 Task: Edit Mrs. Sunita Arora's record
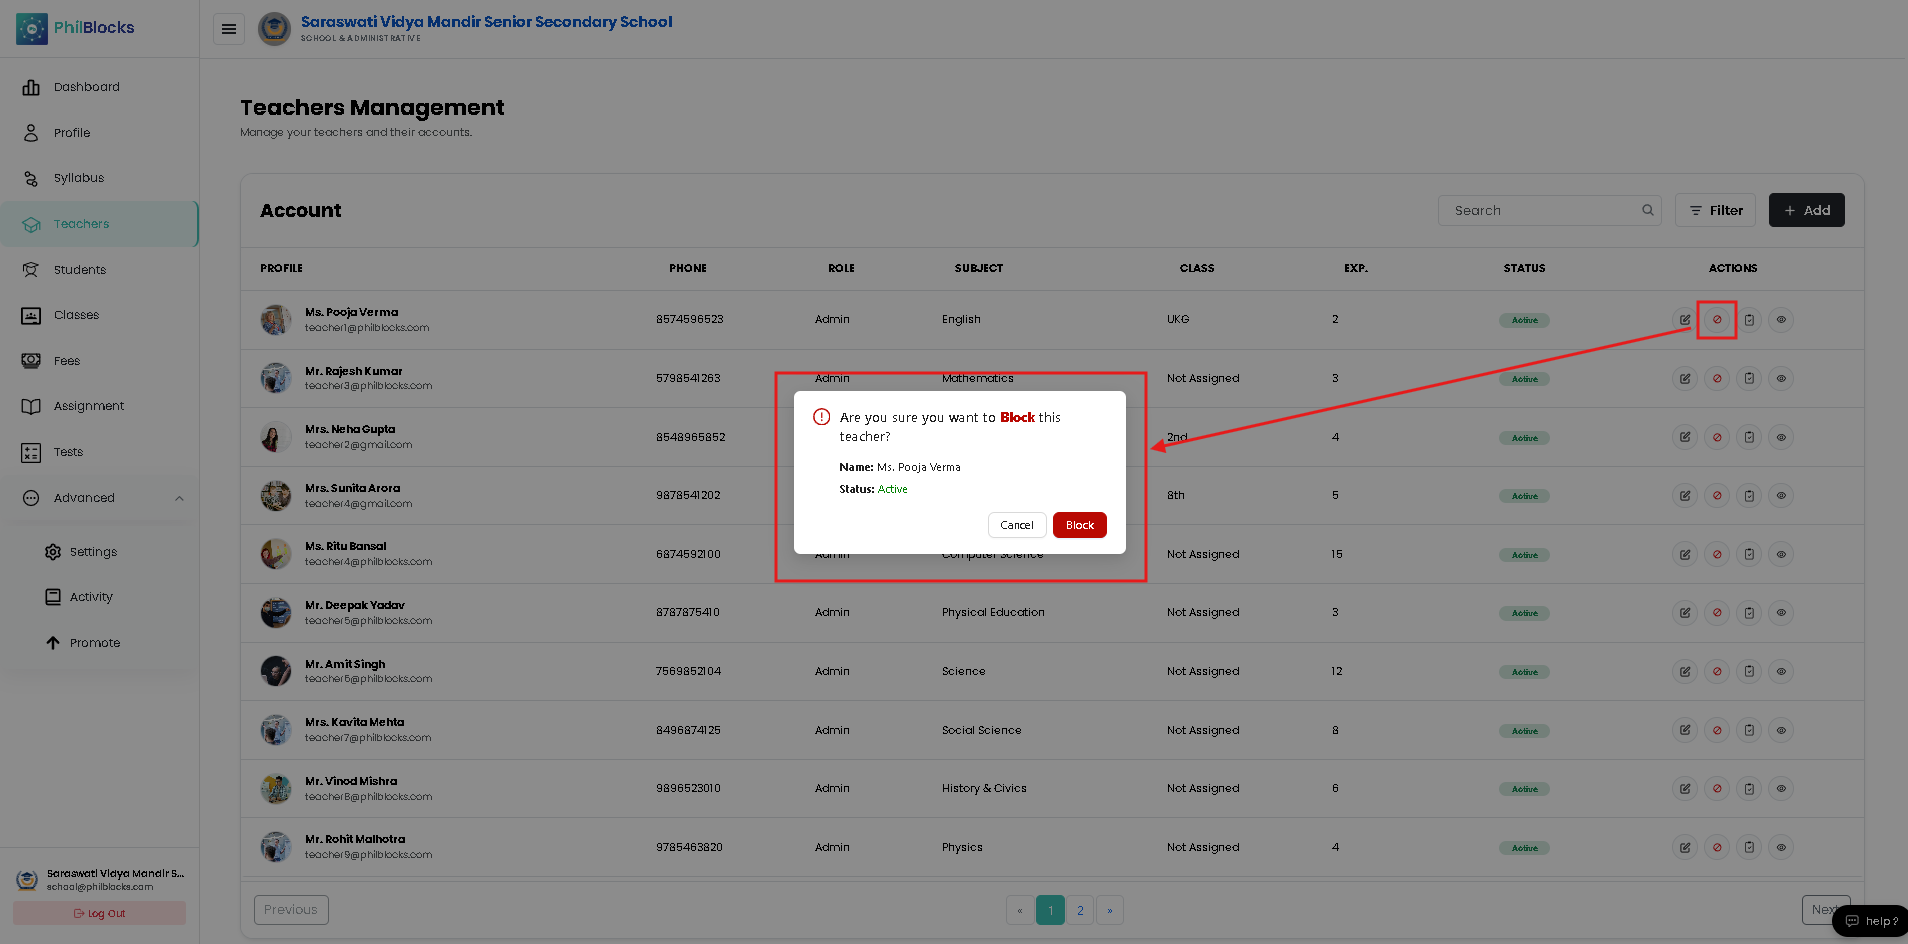(1685, 496)
